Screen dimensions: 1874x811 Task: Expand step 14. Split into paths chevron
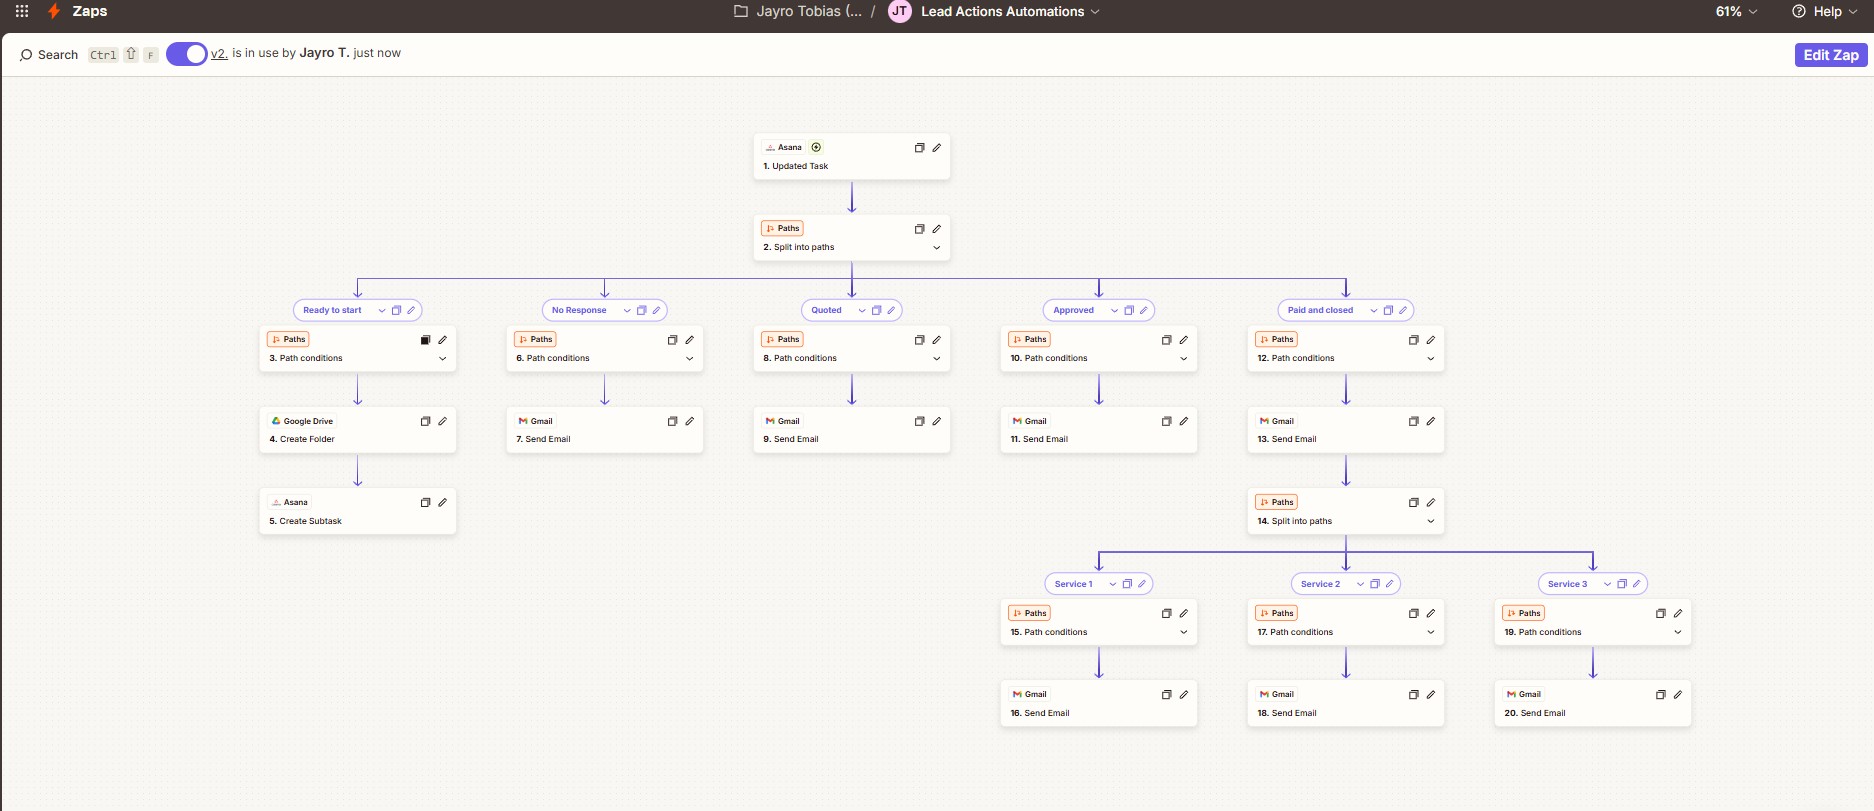[1431, 522]
